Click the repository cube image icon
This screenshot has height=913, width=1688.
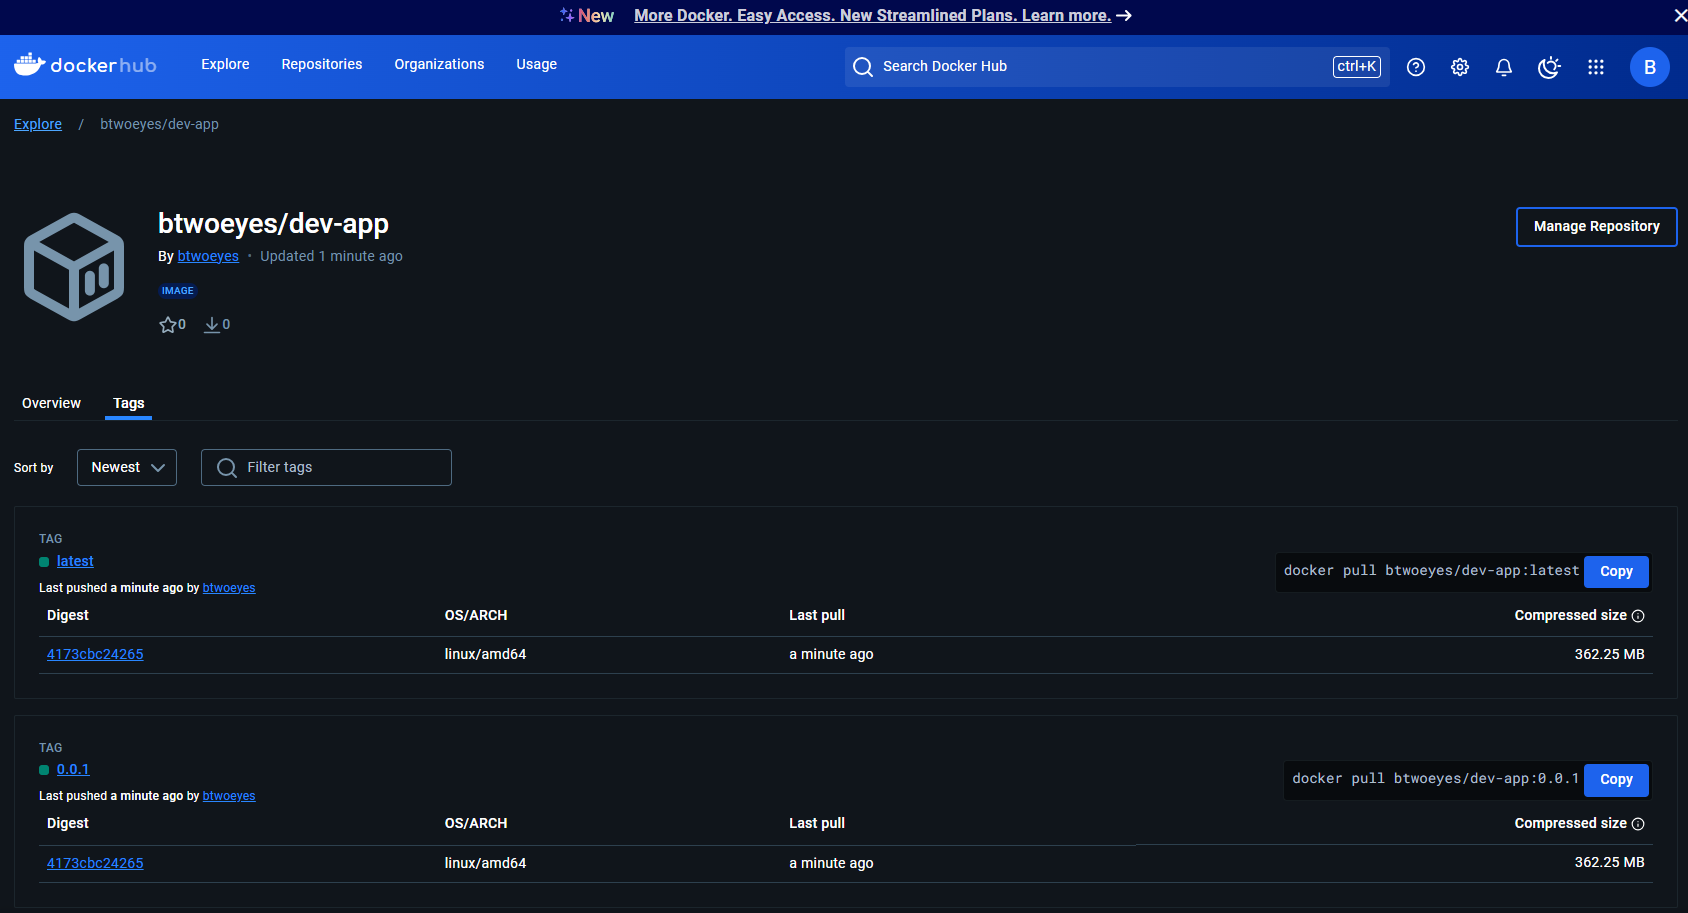pos(74,267)
